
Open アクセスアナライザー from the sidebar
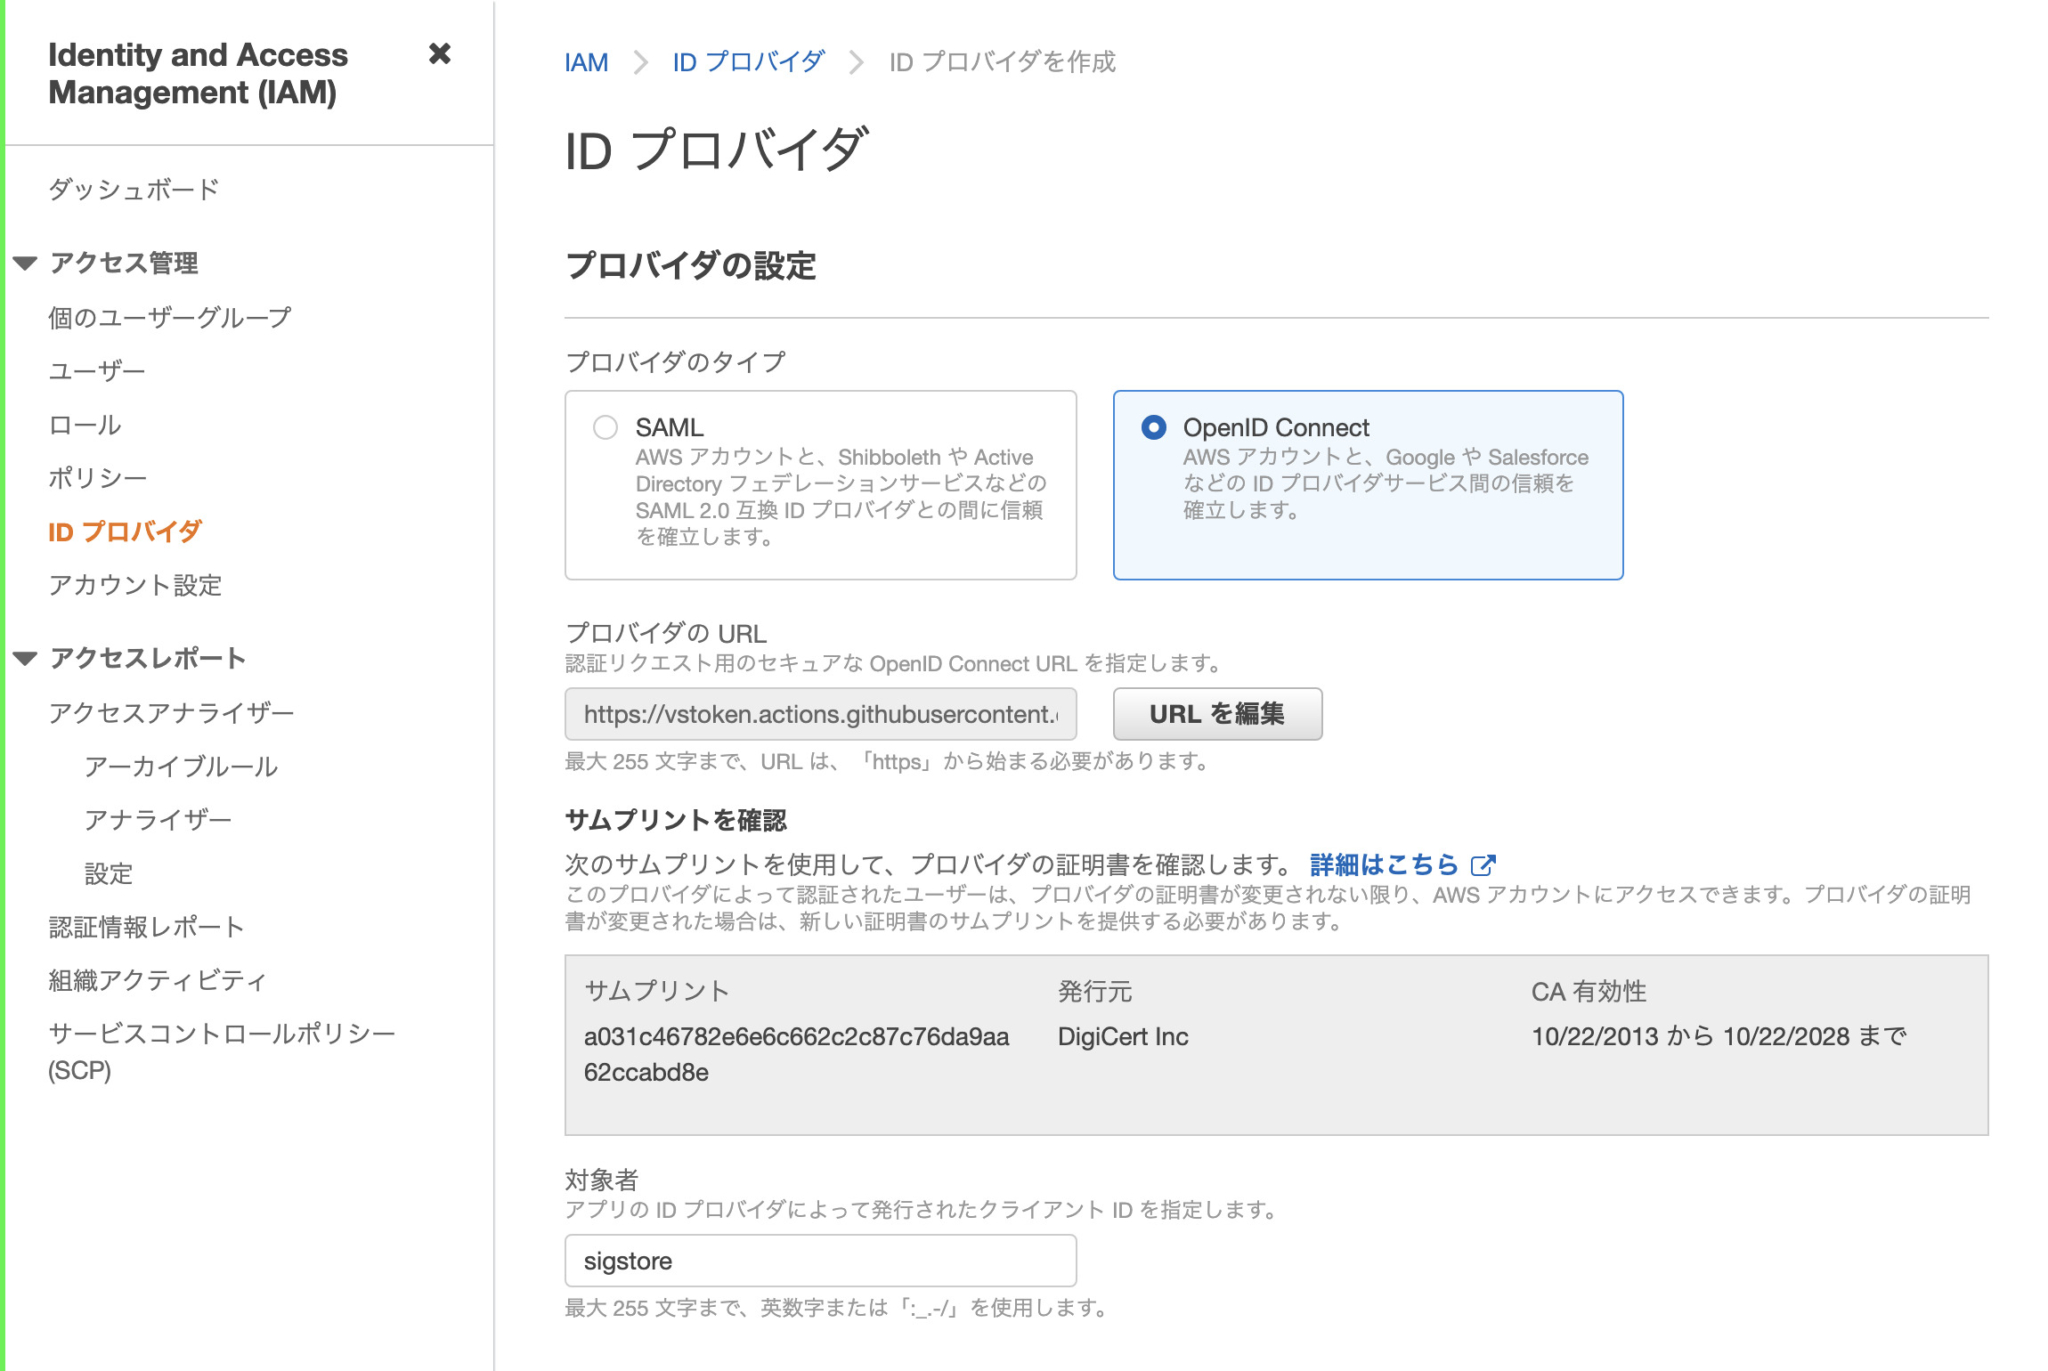(170, 712)
